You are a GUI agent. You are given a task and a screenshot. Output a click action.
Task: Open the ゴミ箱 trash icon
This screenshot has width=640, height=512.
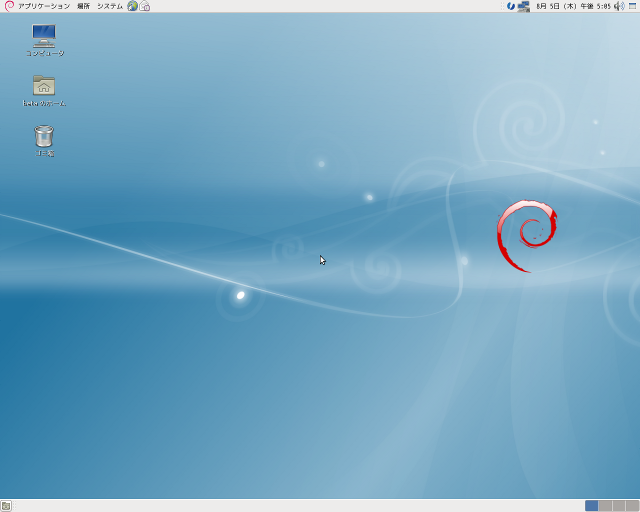(x=44, y=140)
